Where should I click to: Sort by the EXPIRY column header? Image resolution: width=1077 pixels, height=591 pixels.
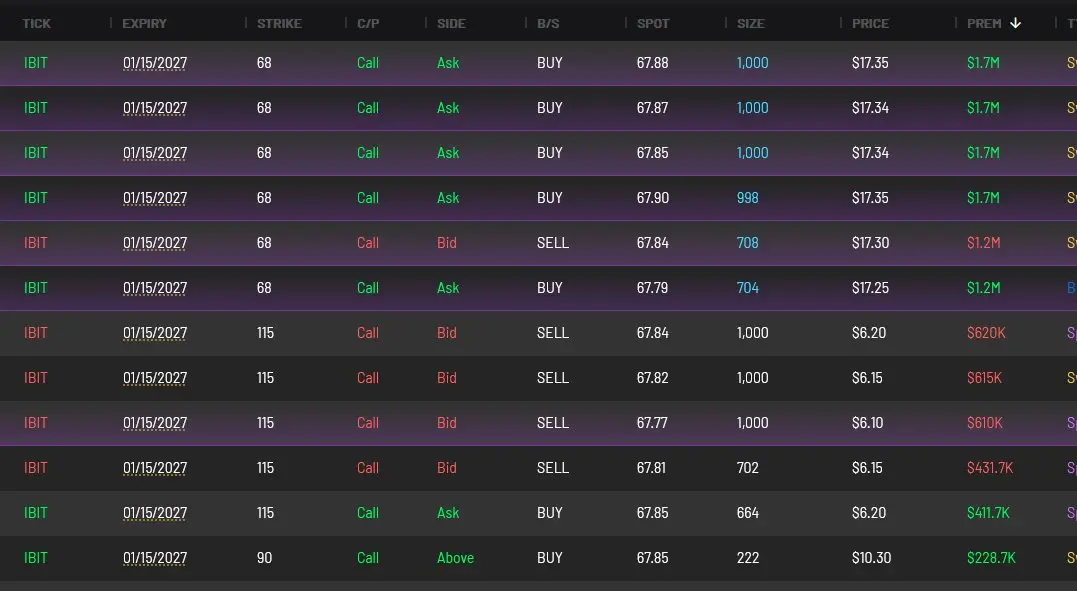(x=145, y=23)
